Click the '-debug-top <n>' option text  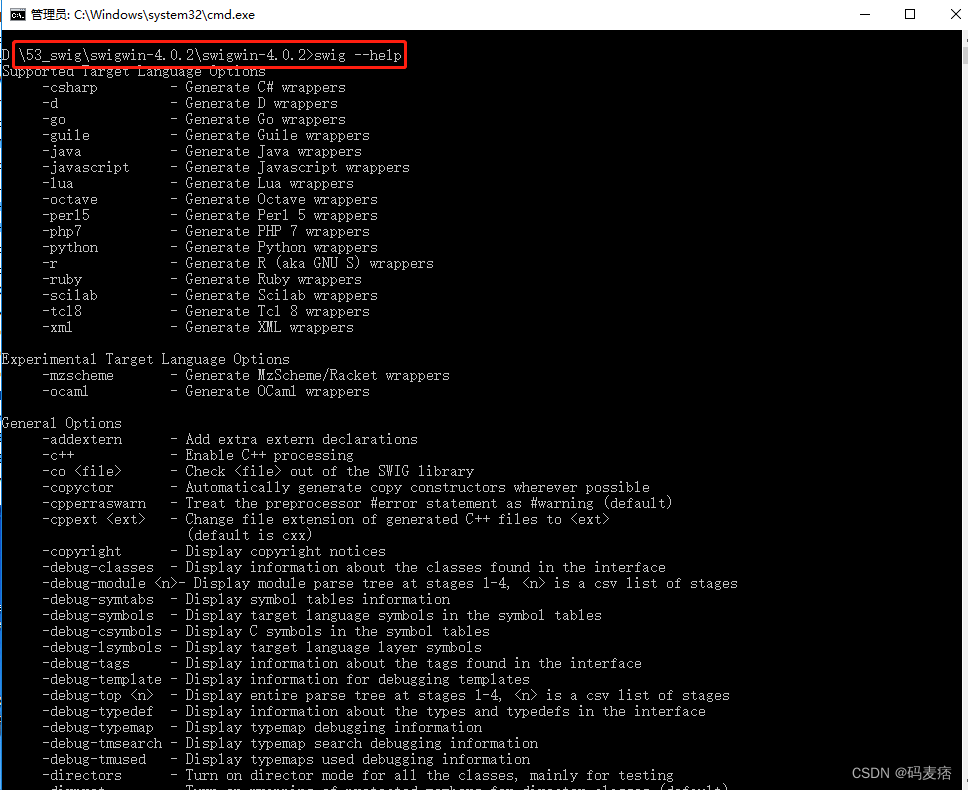98,696
